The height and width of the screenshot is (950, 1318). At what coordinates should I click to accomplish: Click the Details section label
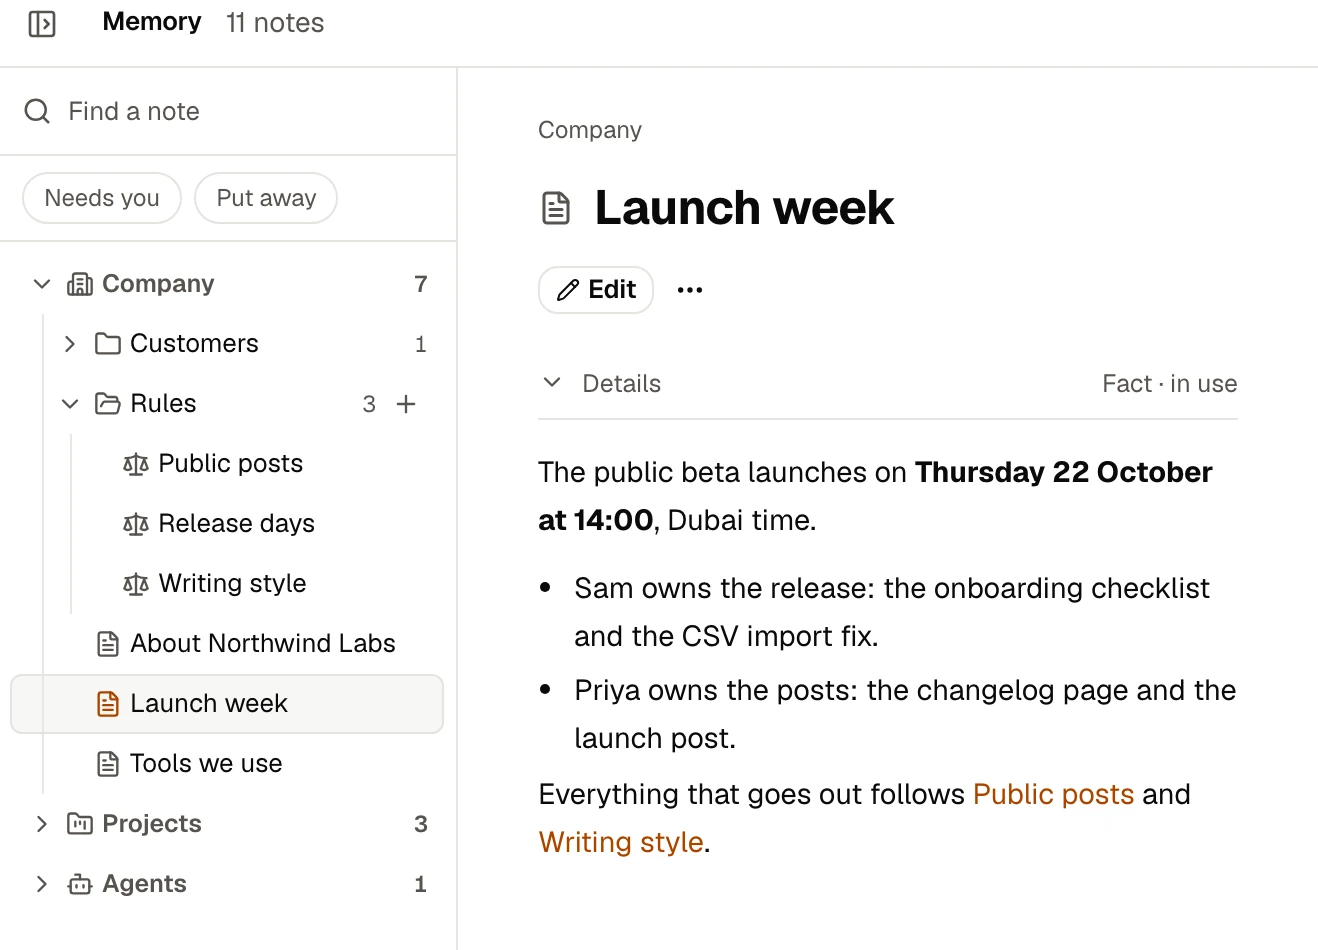(622, 383)
